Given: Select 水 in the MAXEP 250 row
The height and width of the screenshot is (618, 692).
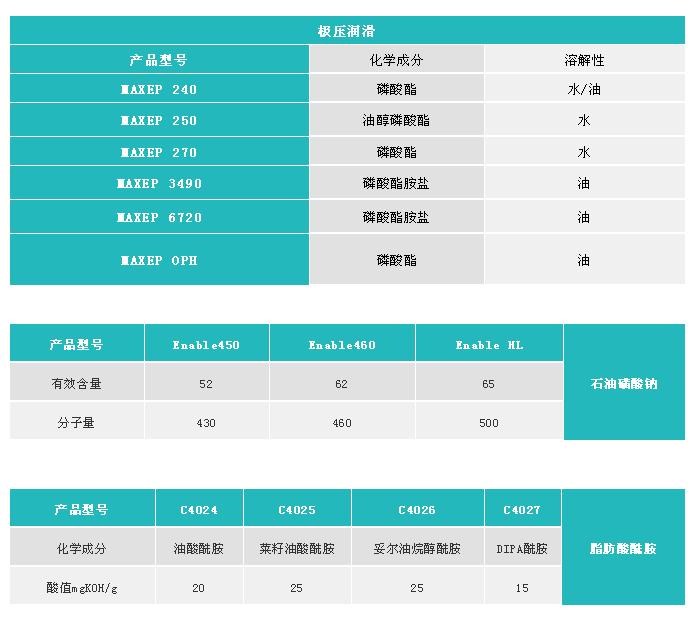Looking at the screenshot, I should (584, 120).
